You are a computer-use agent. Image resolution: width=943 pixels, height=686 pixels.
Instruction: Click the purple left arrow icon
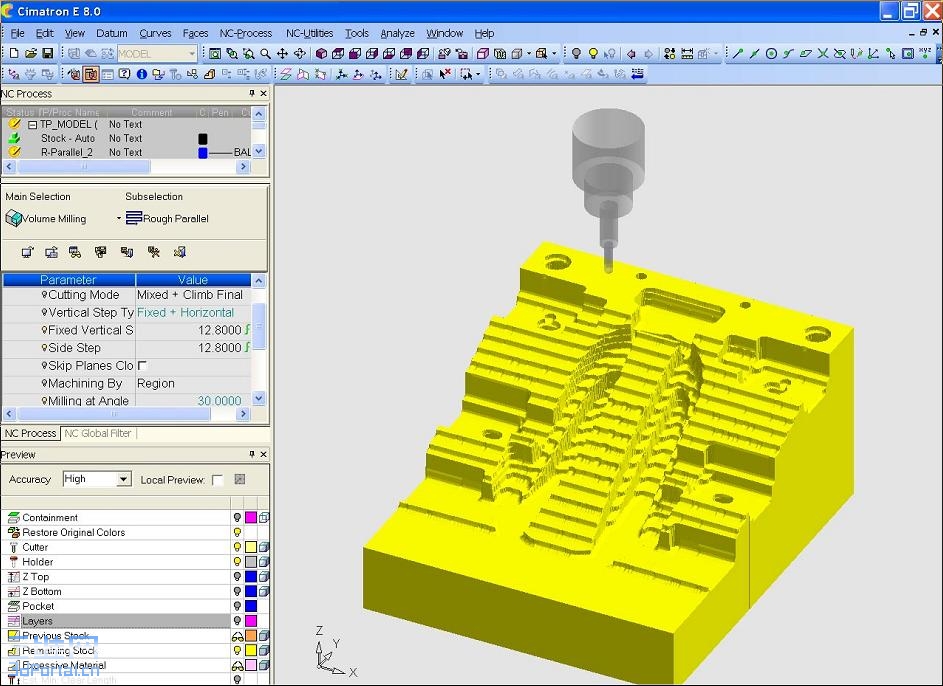click(631, 54)
